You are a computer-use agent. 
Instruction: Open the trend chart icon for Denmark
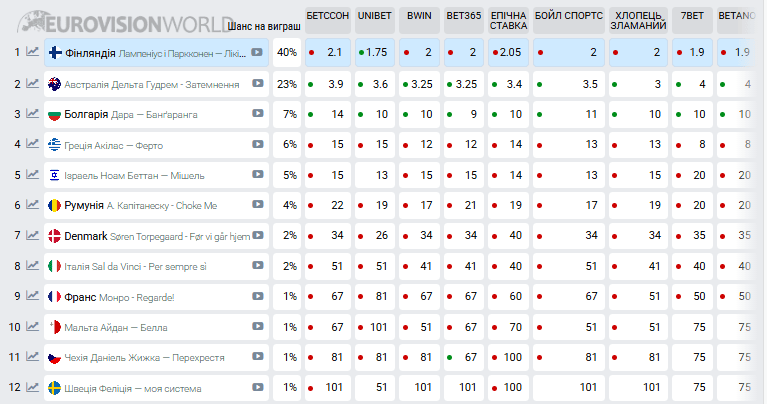[x=32, y=235]
